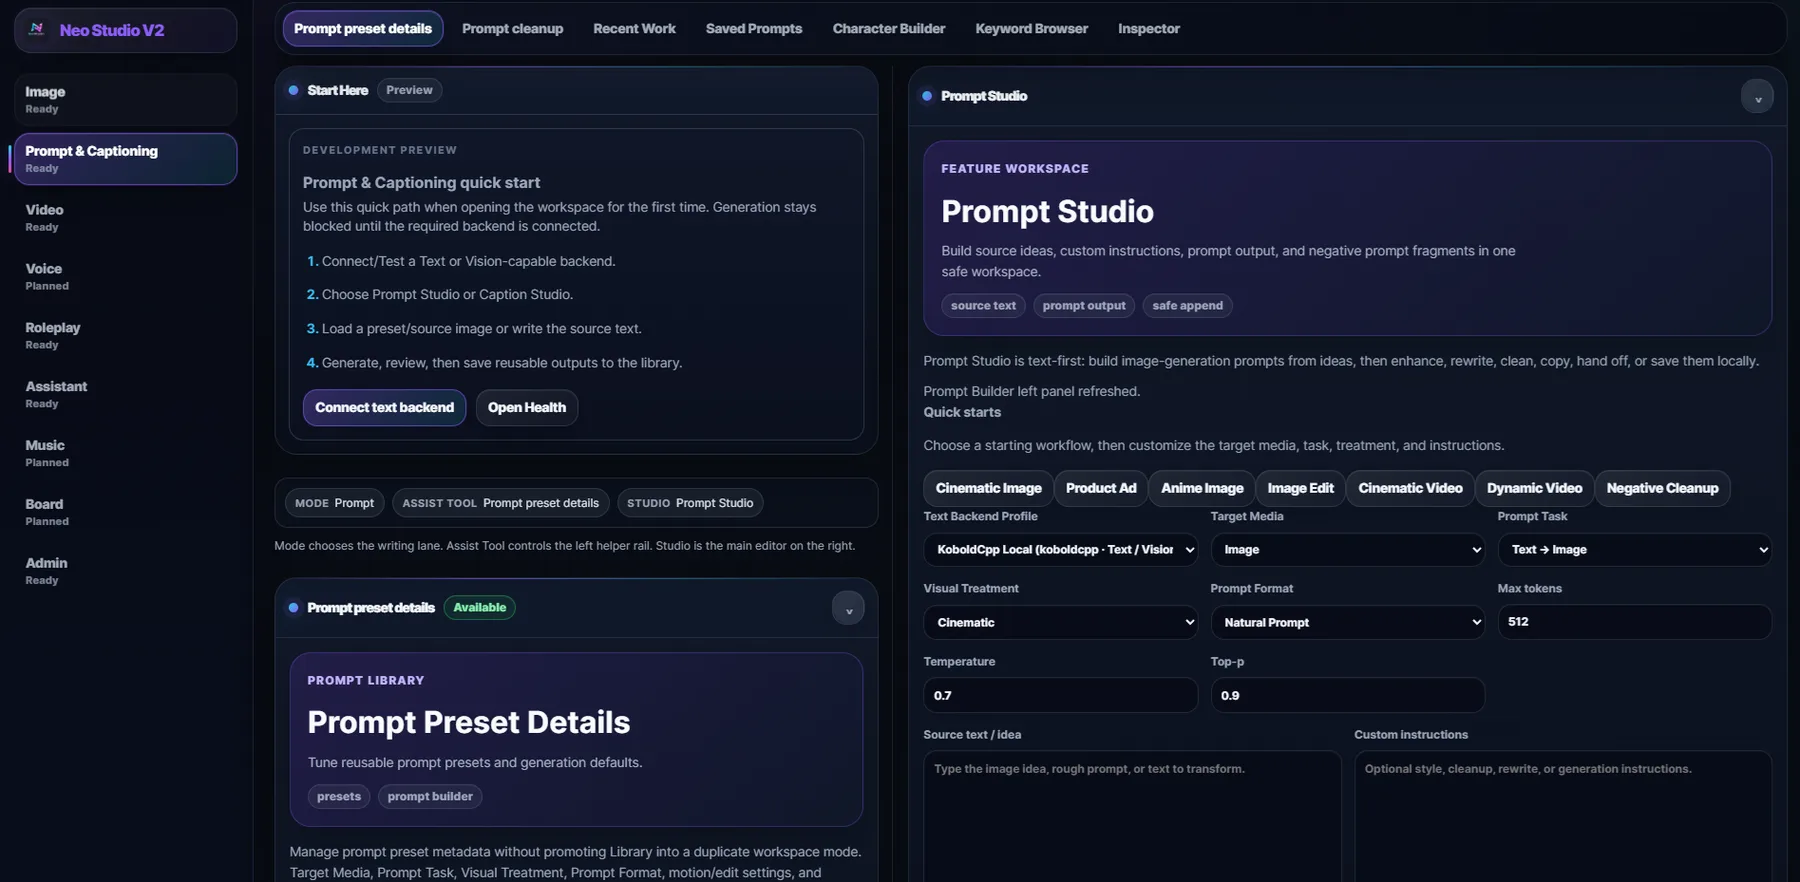
Task: Click the Custom instructions textarea
Action: click(x=1563, y=816)
